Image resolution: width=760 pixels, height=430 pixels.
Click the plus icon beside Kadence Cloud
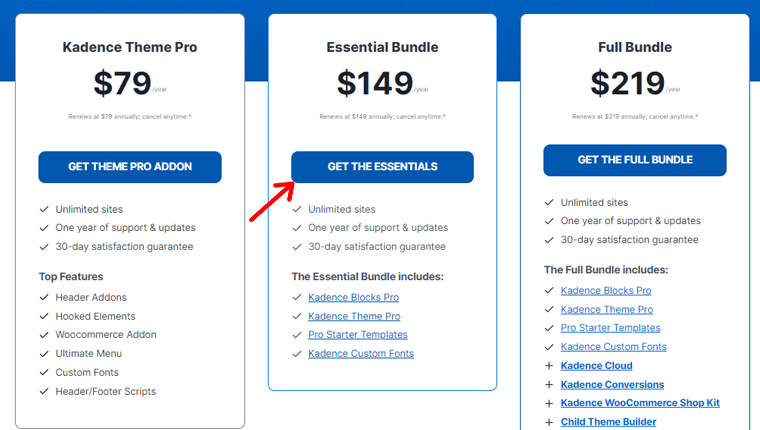pos(549,366)
